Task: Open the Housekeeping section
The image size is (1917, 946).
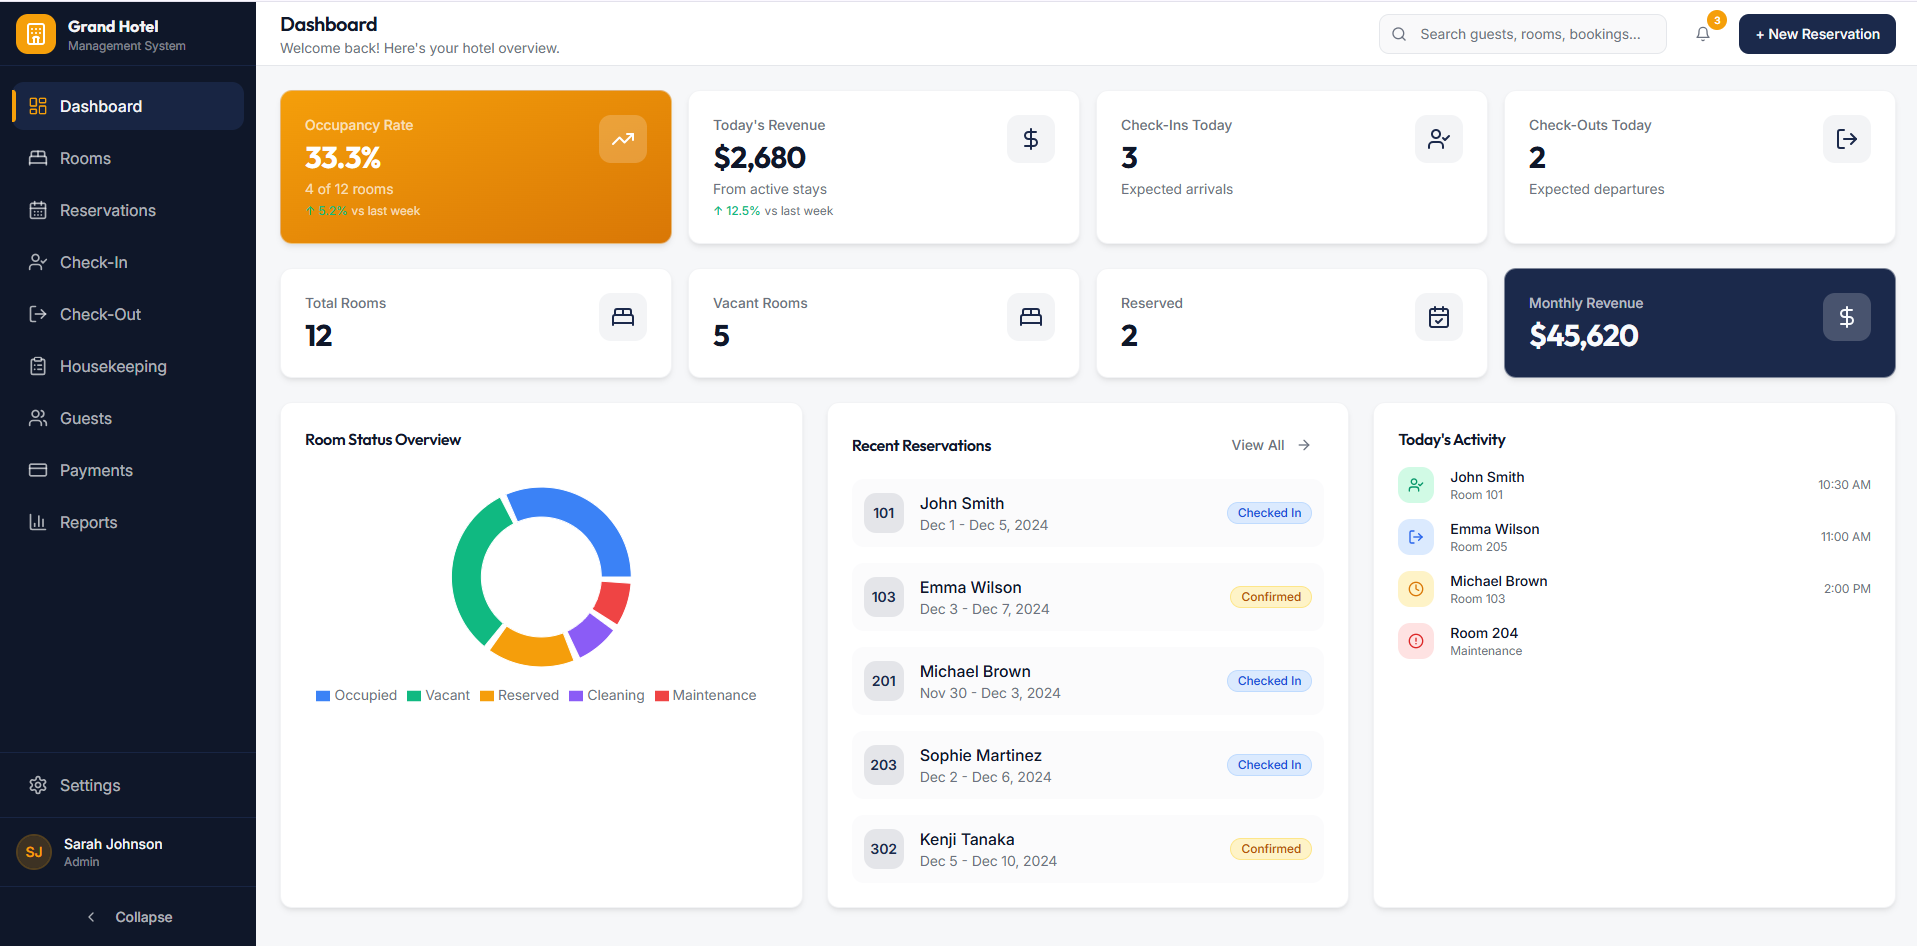Action: pyautogui.click(x=128, y=366)
